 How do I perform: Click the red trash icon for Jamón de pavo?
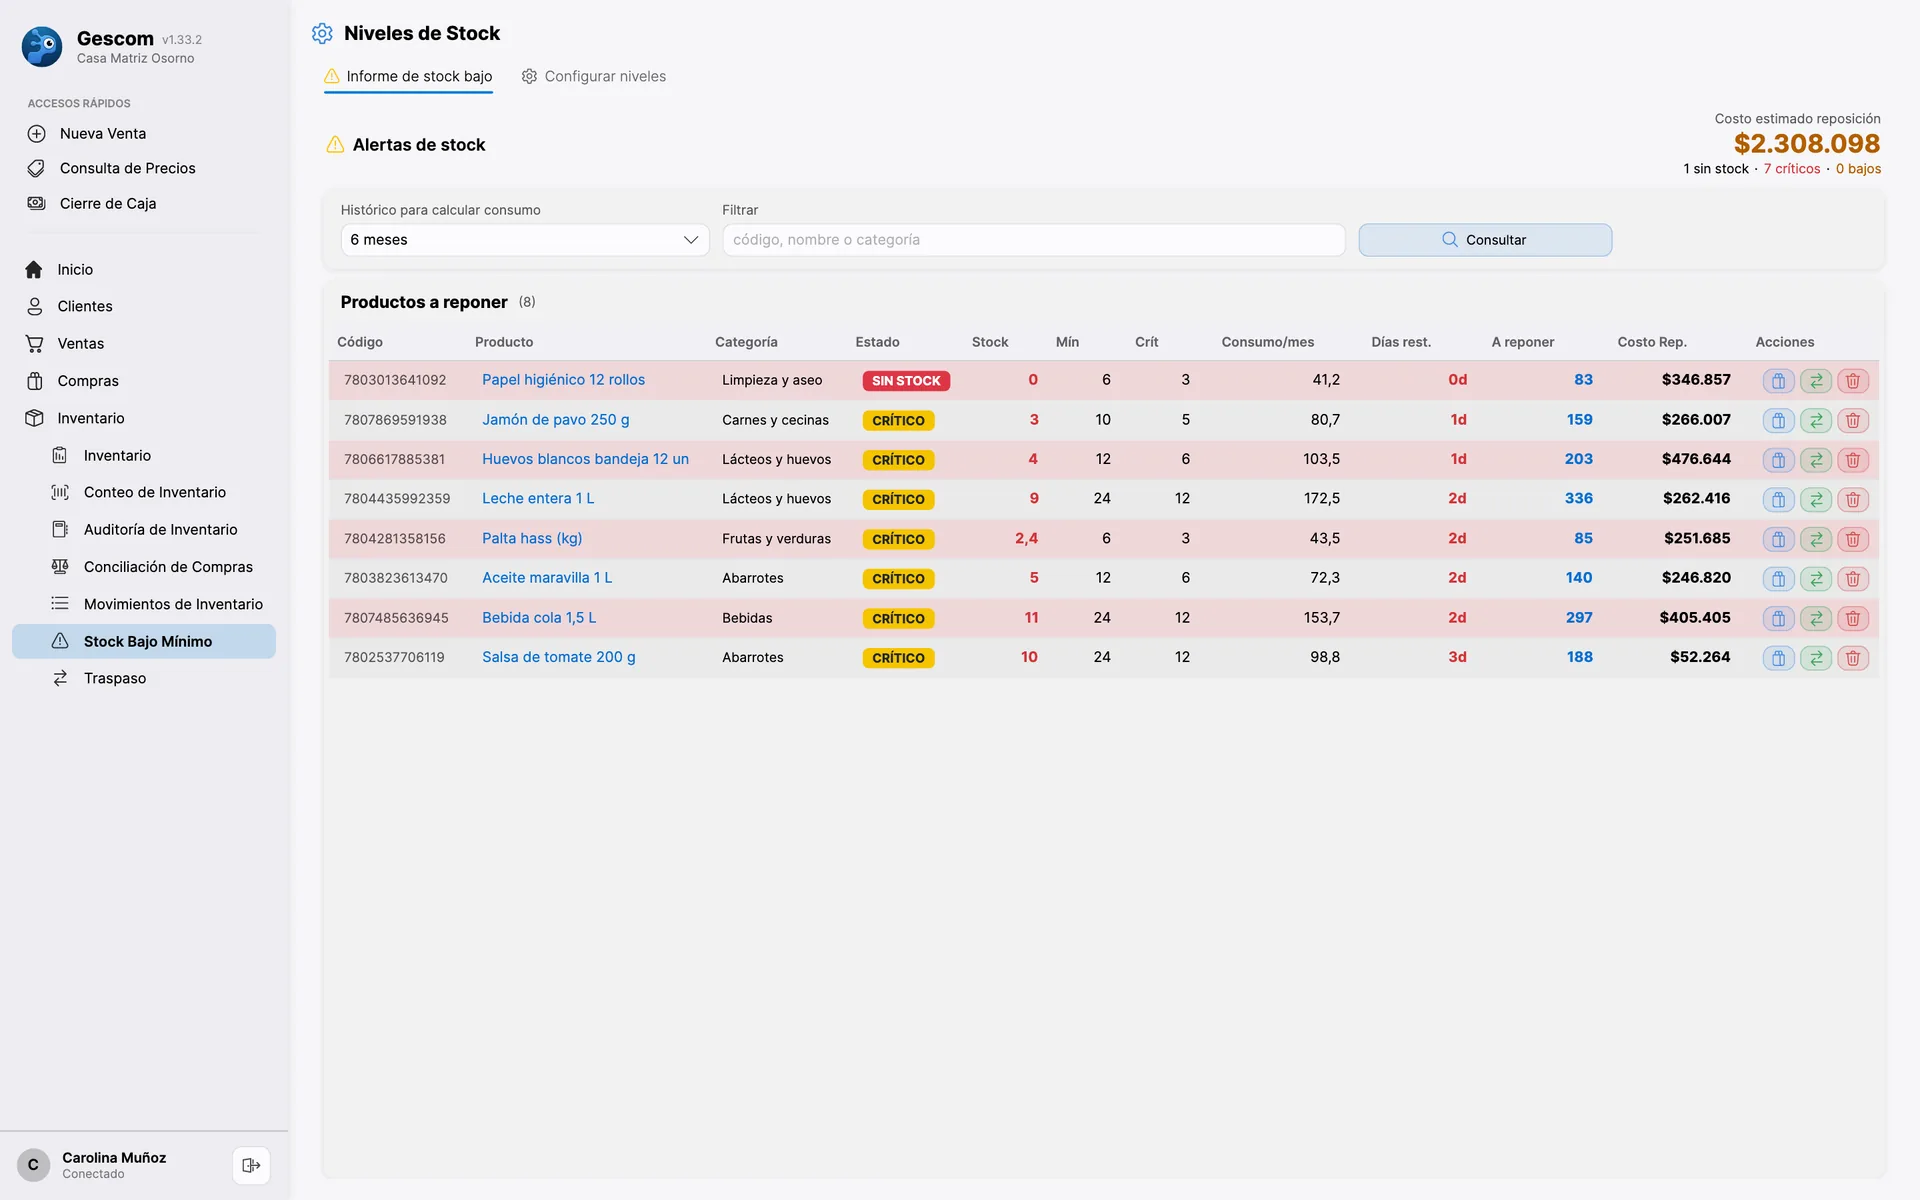1853,420
